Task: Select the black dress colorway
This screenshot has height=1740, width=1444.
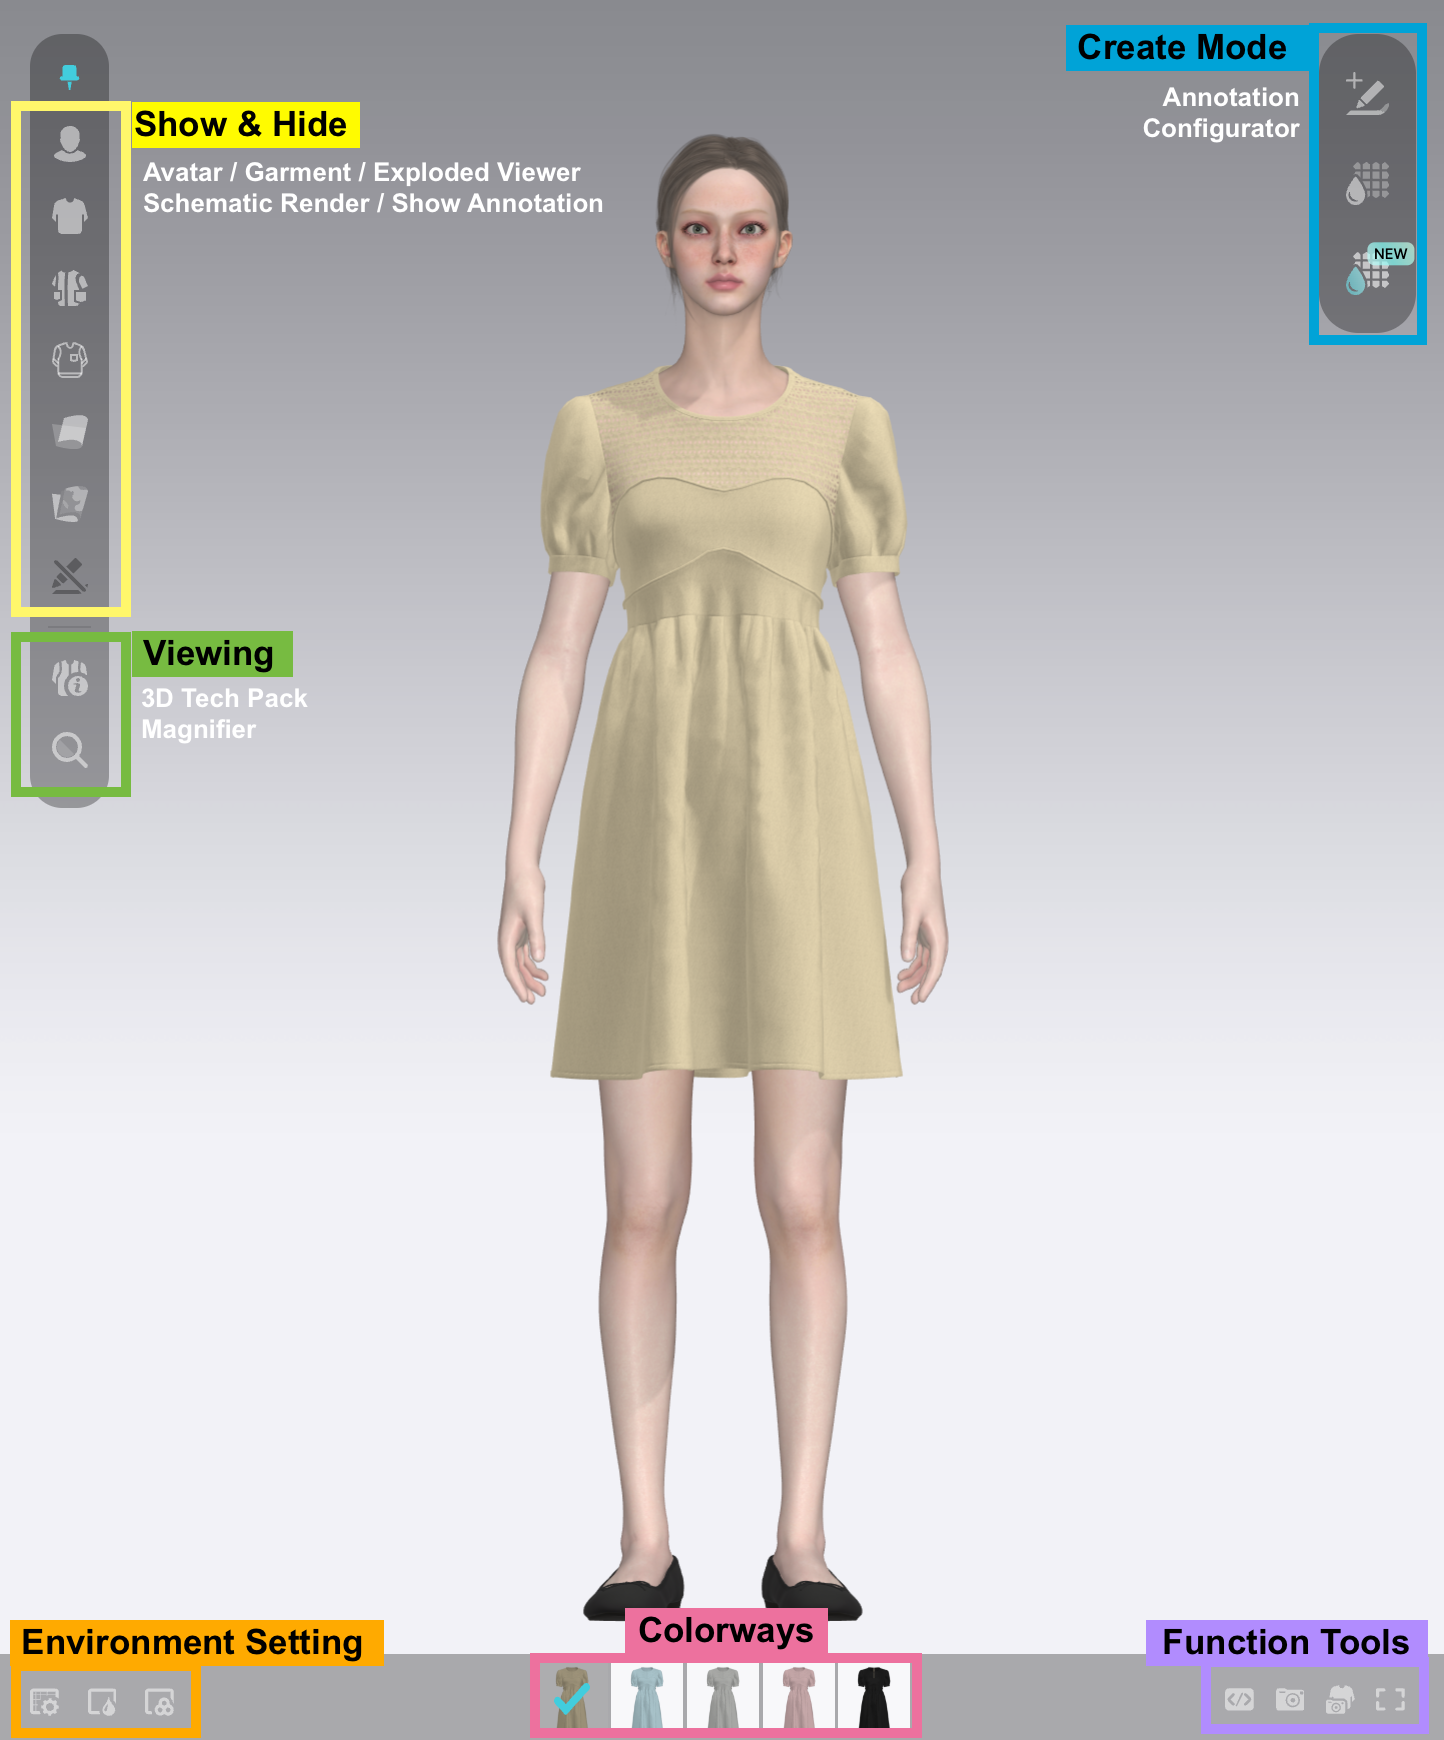Action: [874, 1695]
